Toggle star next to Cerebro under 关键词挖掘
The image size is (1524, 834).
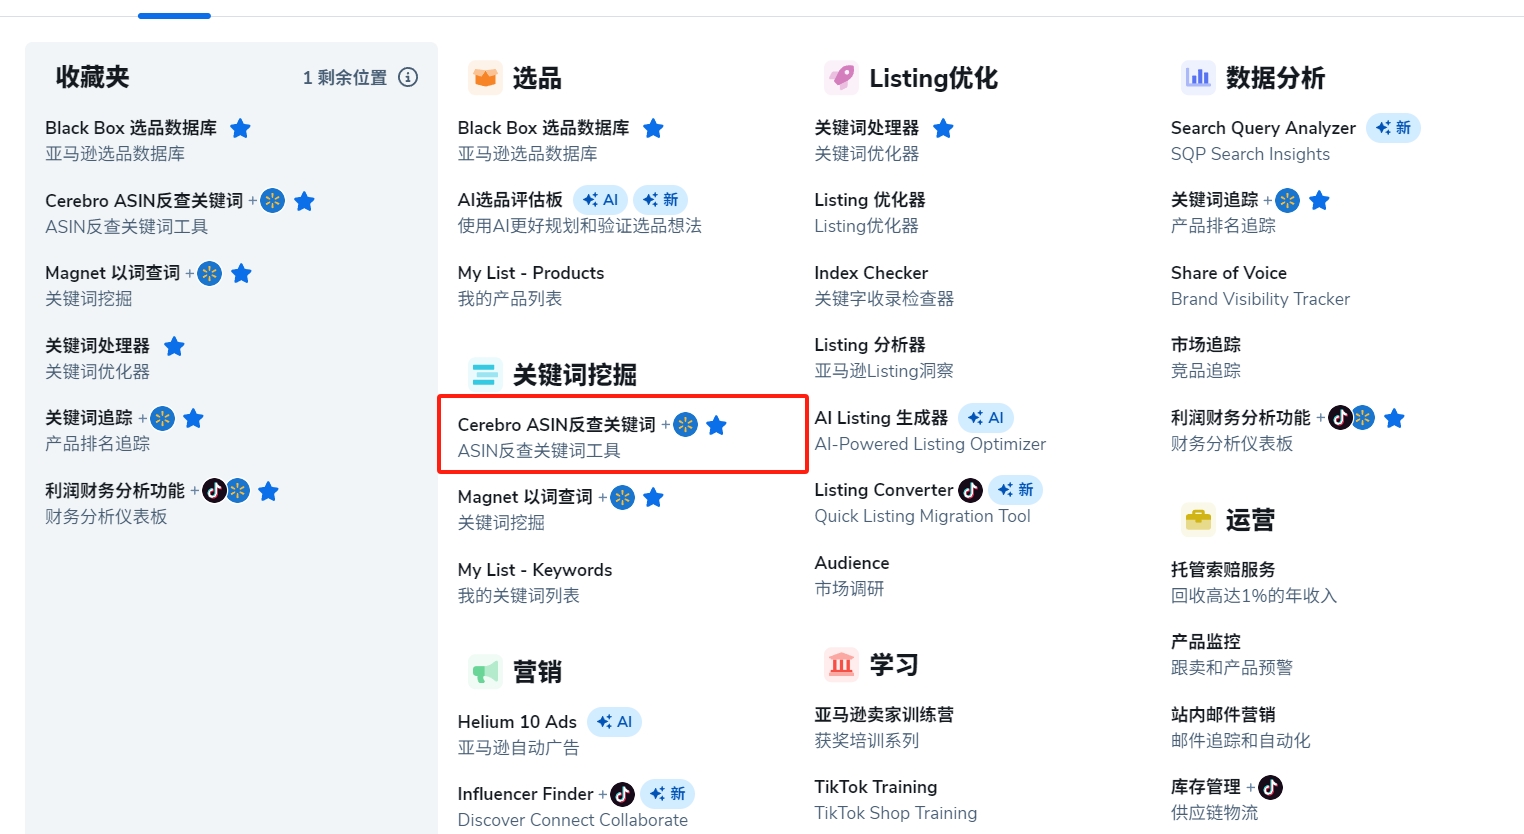[x=716, y=425]
